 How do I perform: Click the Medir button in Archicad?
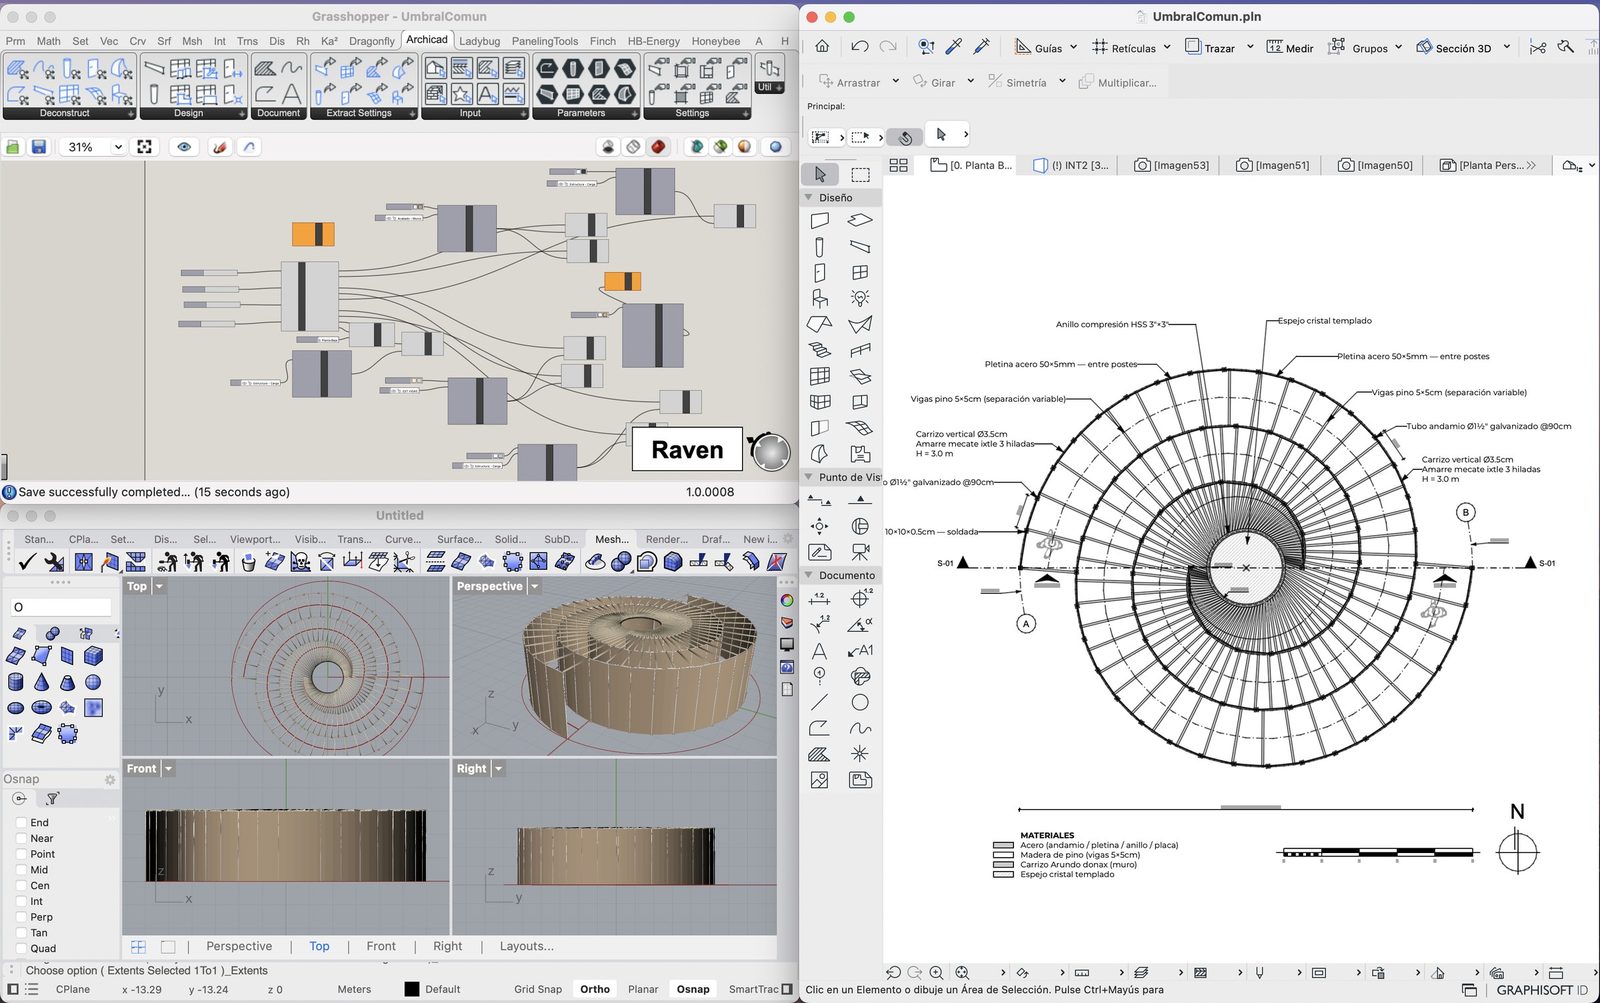coord(1290,47)
